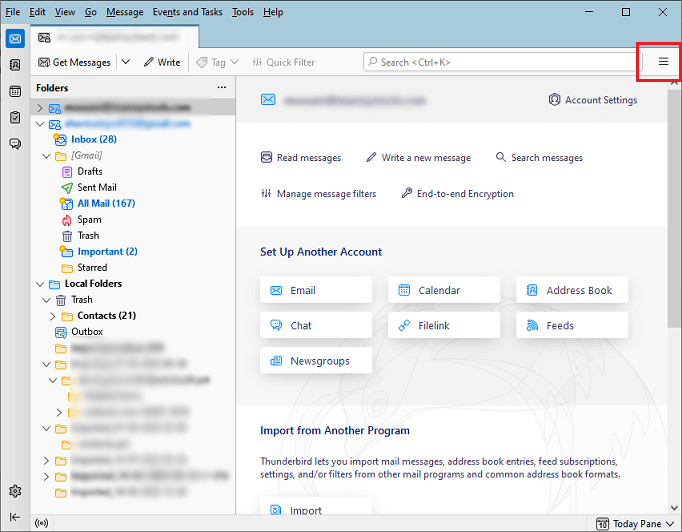This screenshot has width=682, height=532.
Task: Toggle the Quick Filter bar
Action: coord(283,62)
